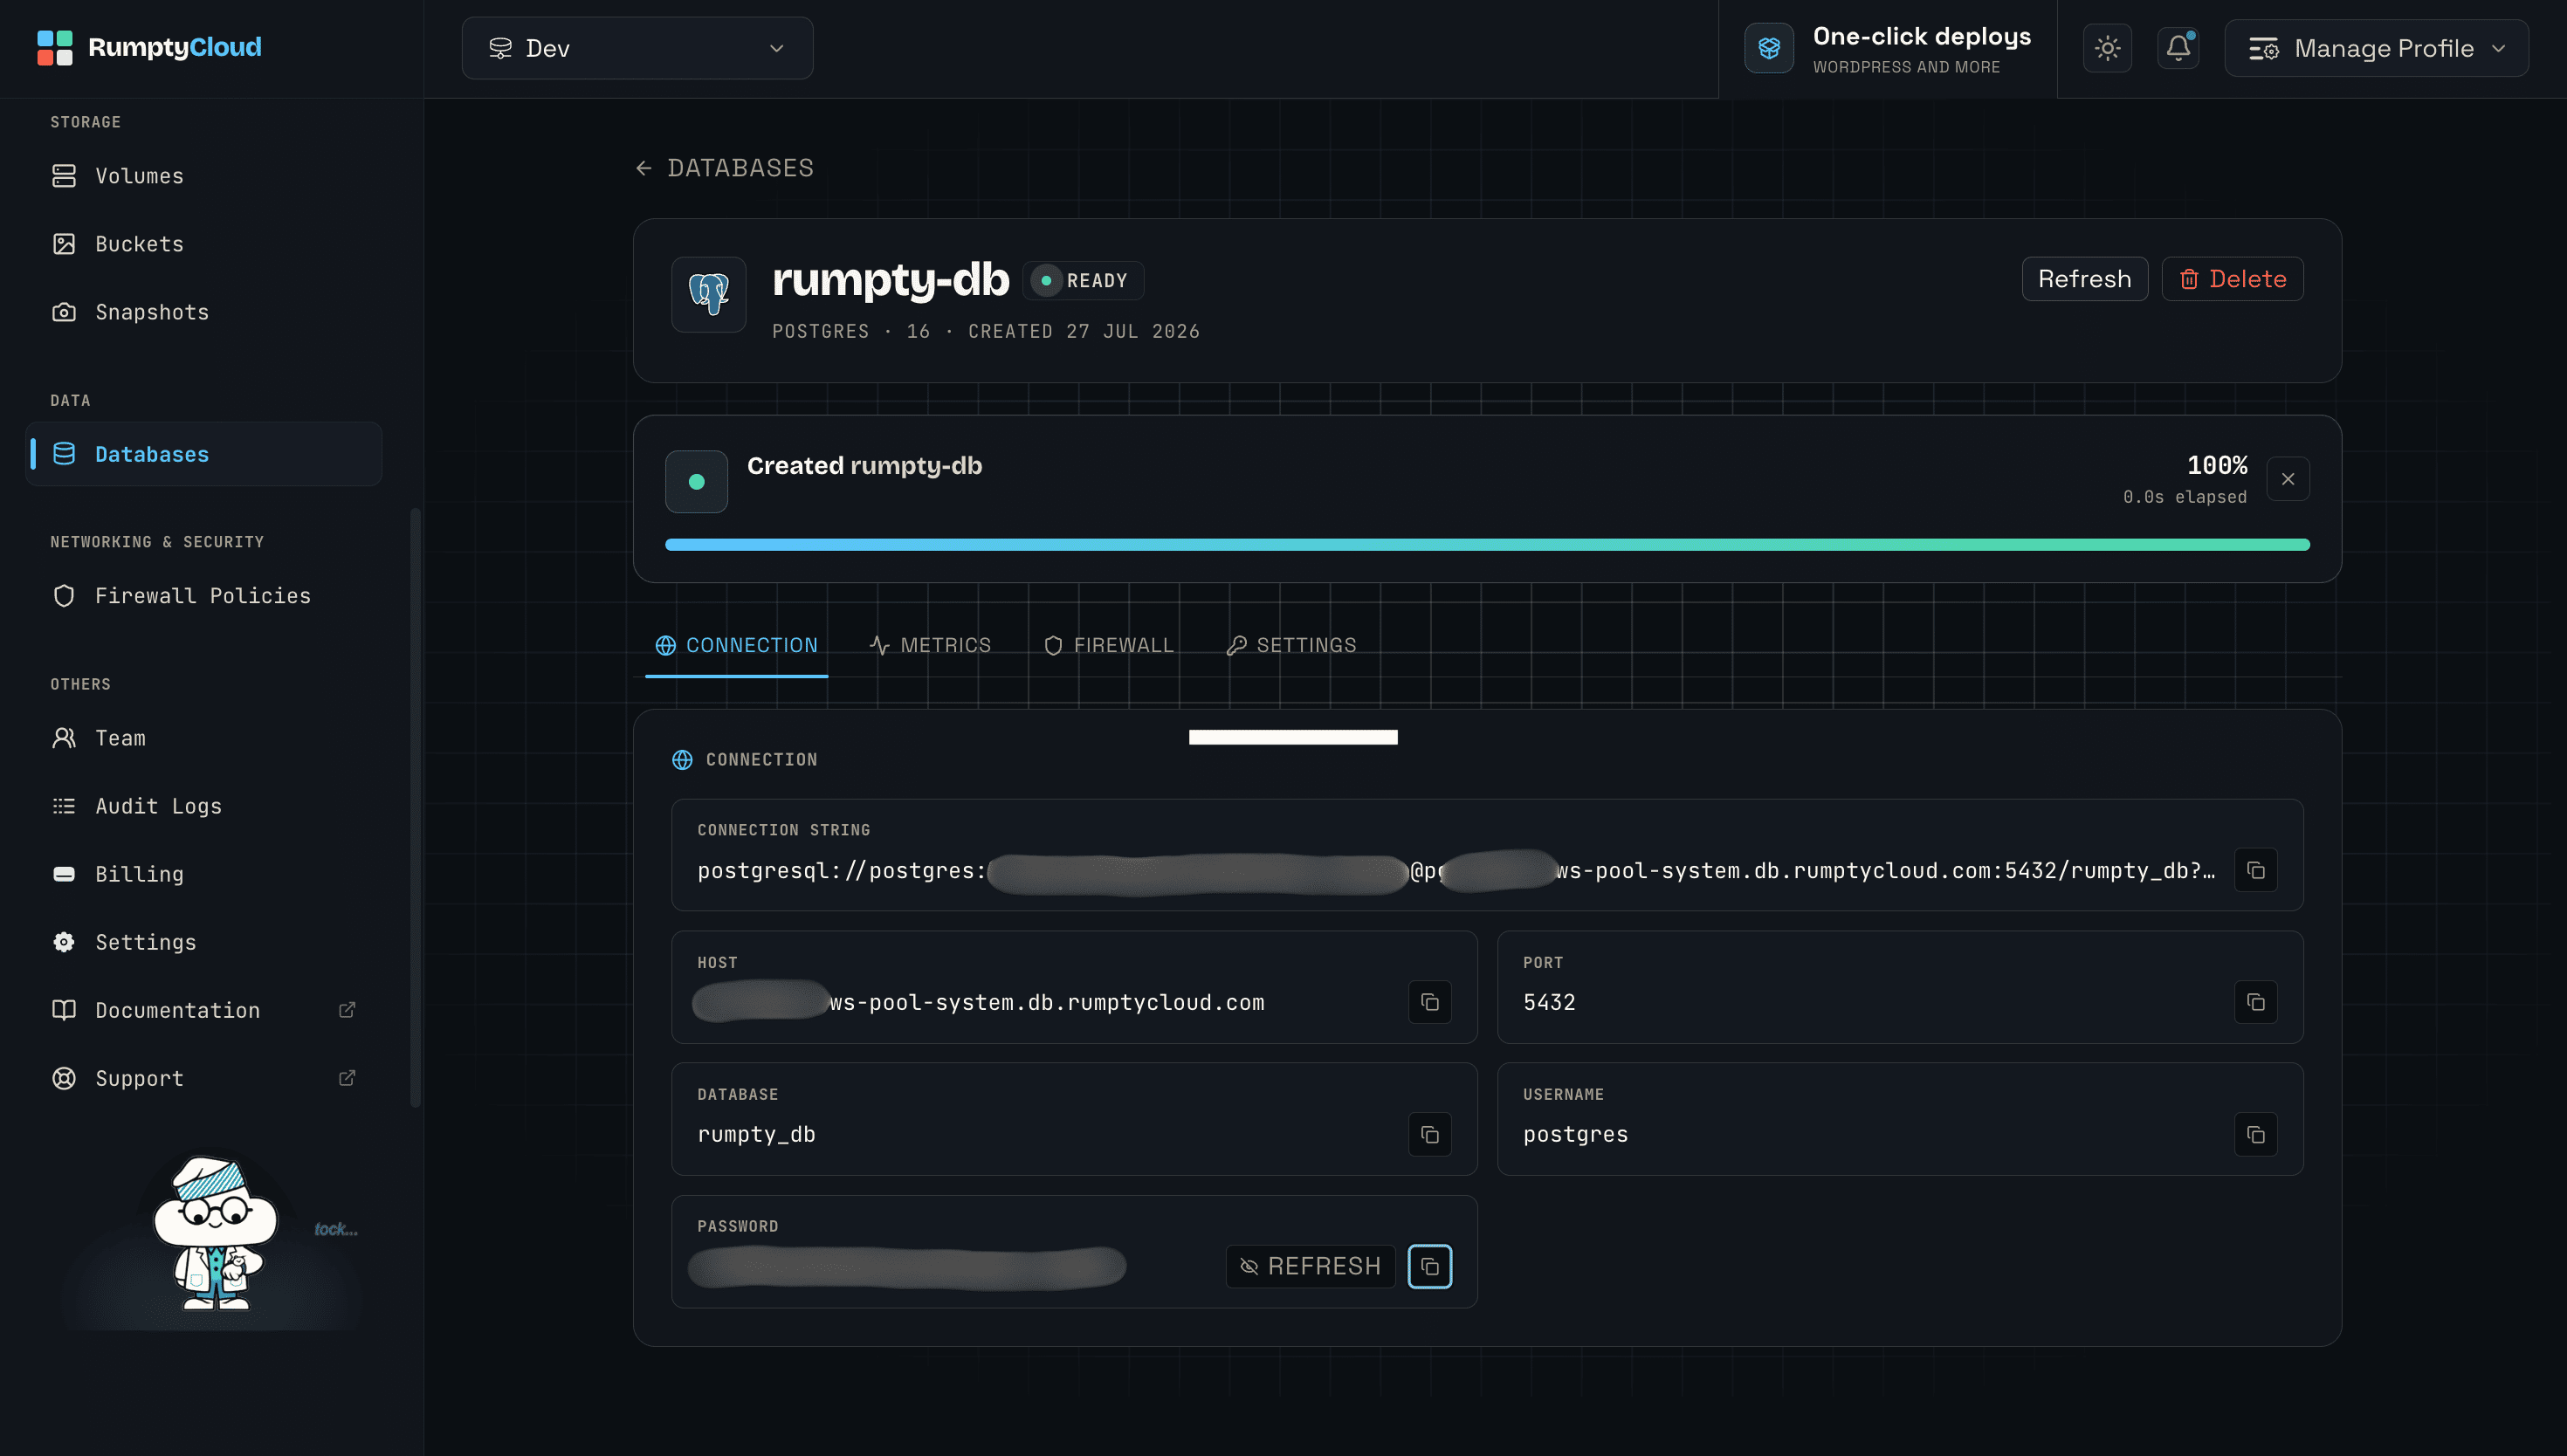Open Firewall Policies
The height and width of the screenshot is (1456, 2567).
(203, 596)
